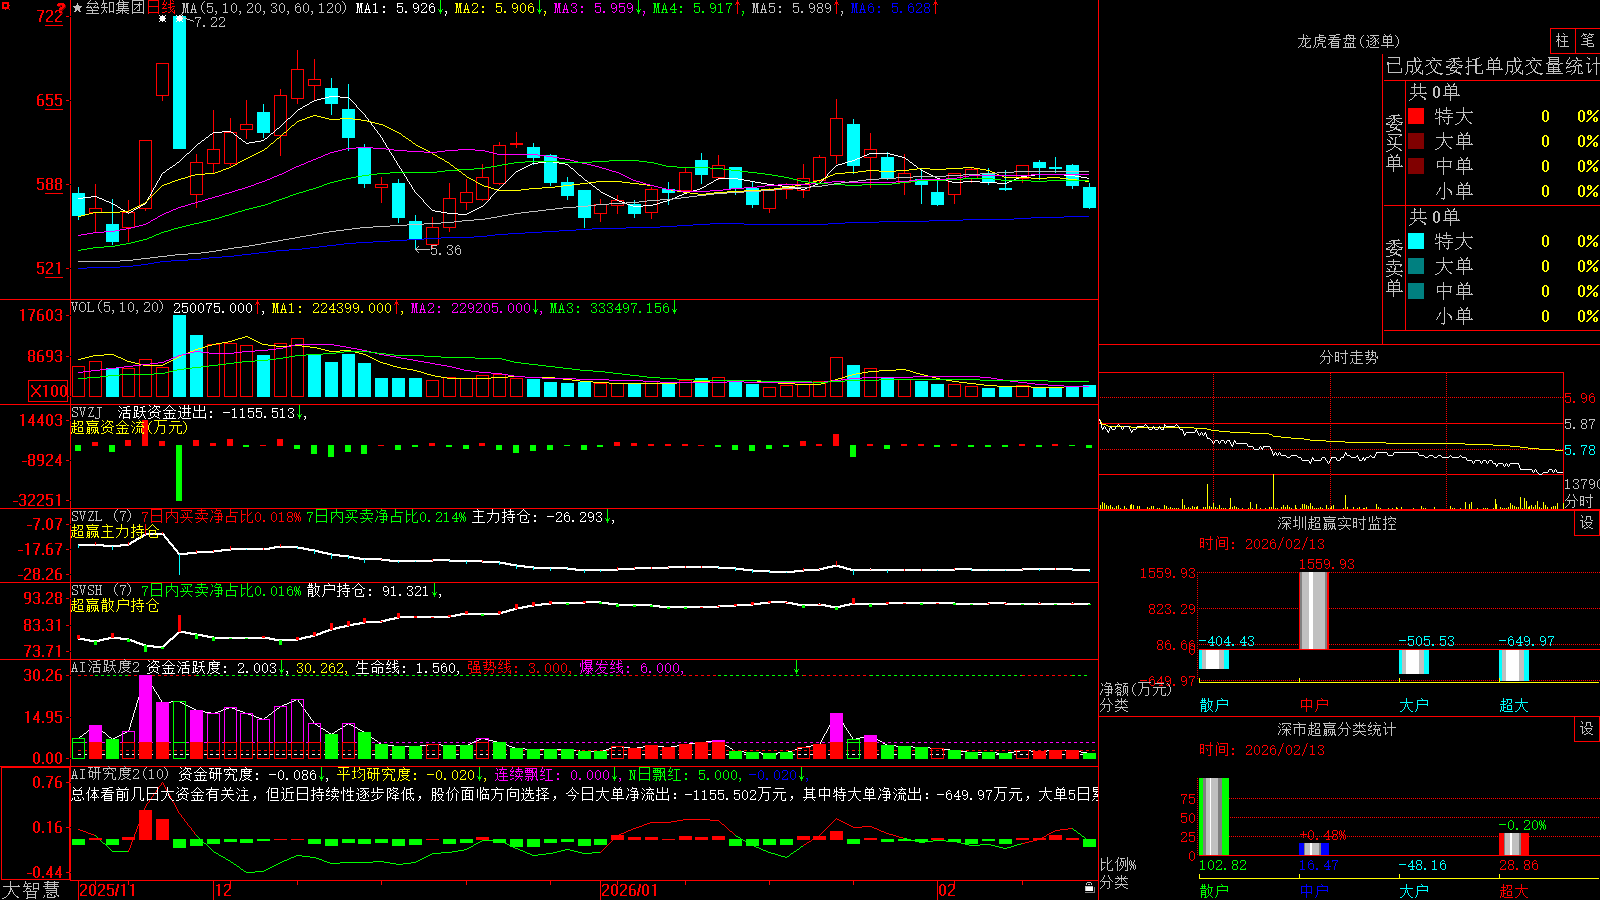Click the 日线 period label
1600x900 pixels.
[161, 8]
